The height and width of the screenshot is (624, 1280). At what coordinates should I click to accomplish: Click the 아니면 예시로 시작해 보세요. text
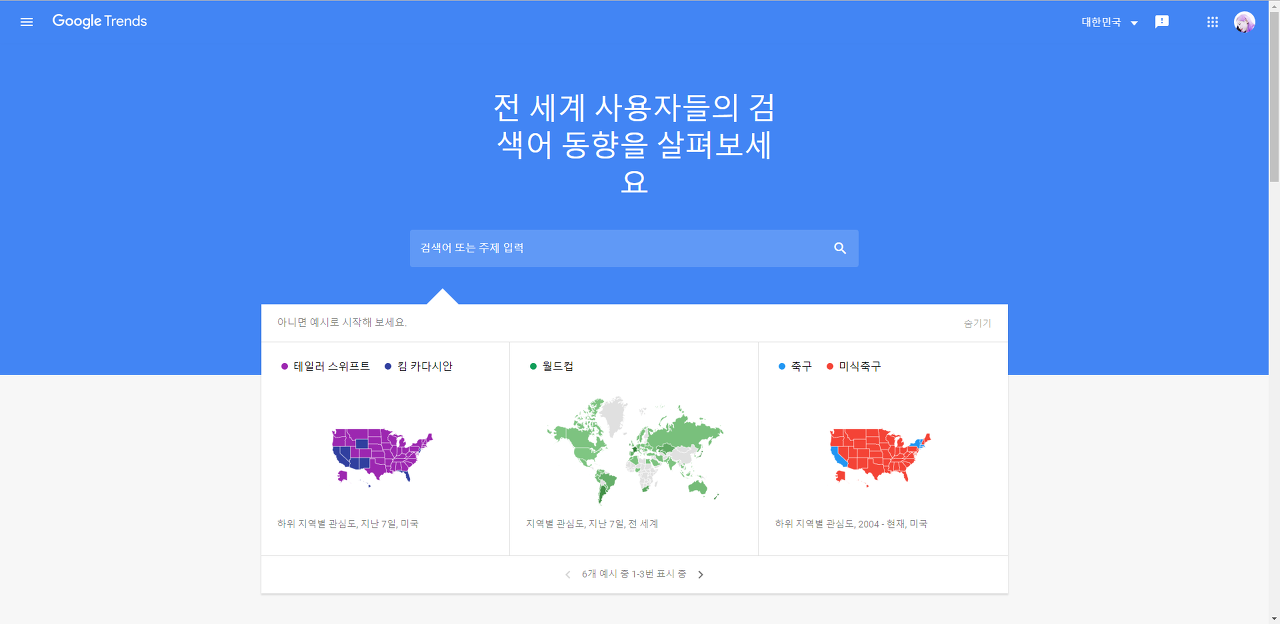[x=342, y=323]
